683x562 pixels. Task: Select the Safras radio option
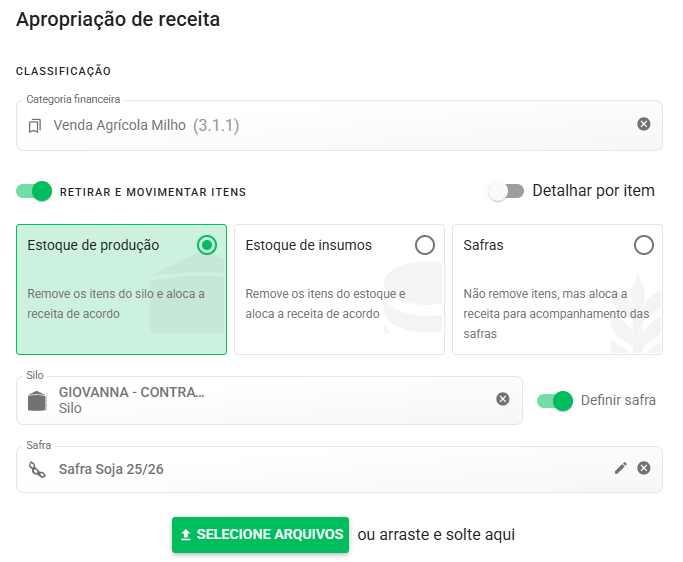coord(643,245)
